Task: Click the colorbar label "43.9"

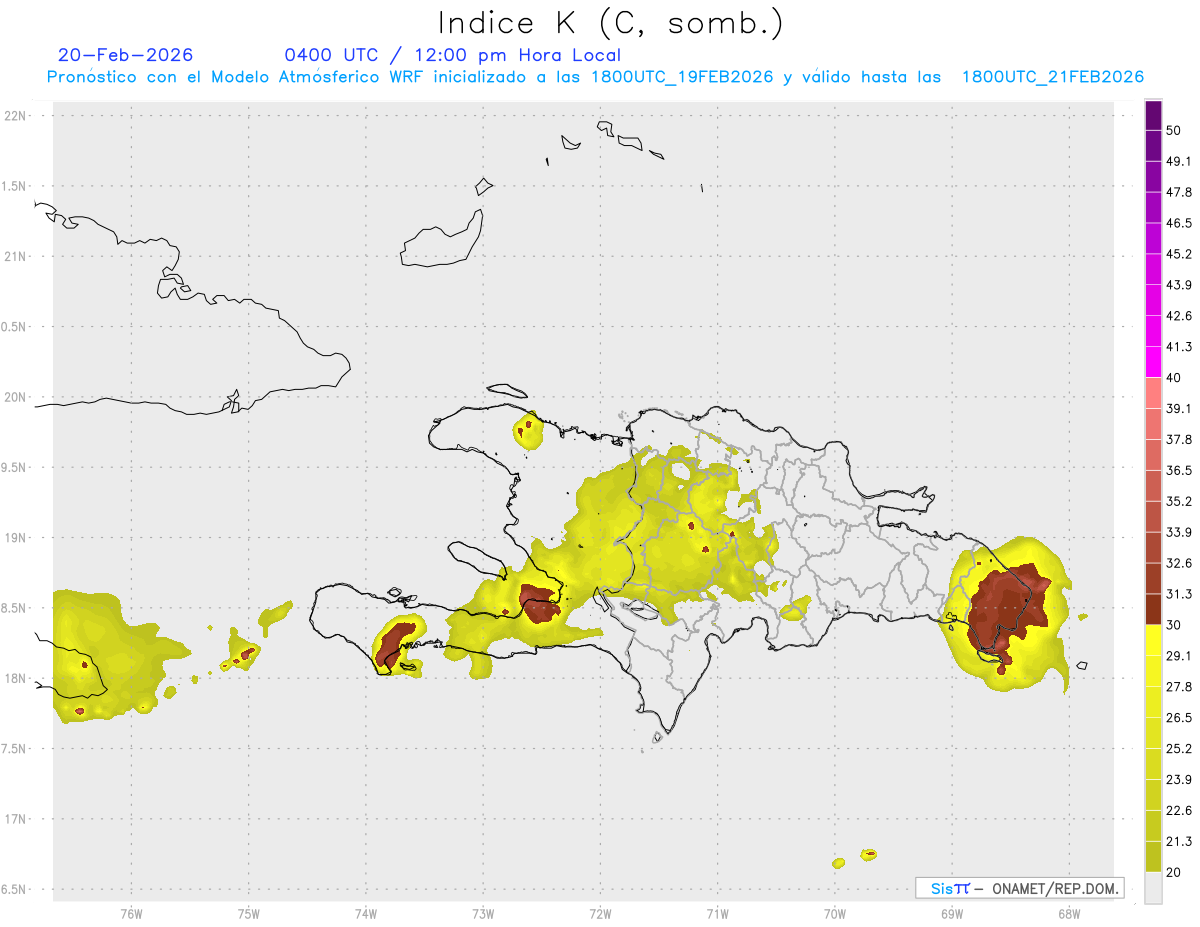Action: coord(1179,285)
